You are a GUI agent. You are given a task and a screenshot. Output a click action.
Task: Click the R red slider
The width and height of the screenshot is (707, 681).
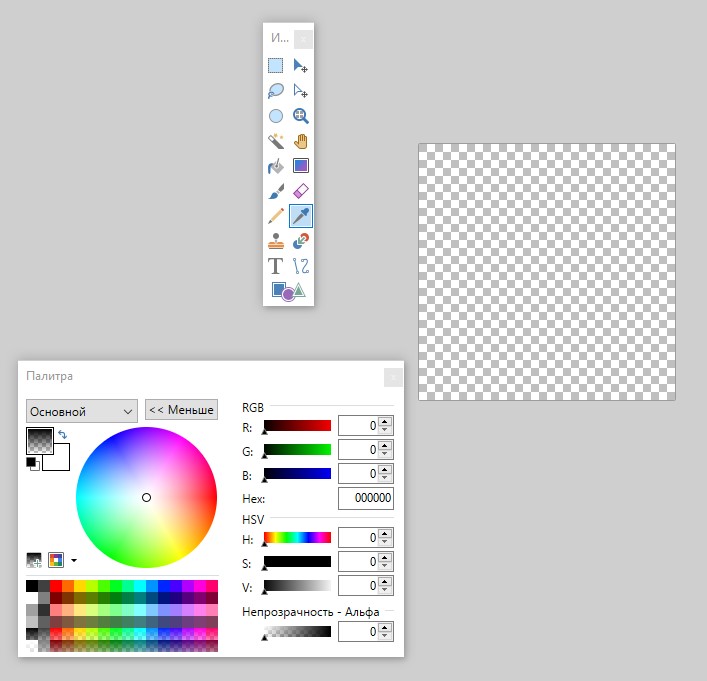297,426
